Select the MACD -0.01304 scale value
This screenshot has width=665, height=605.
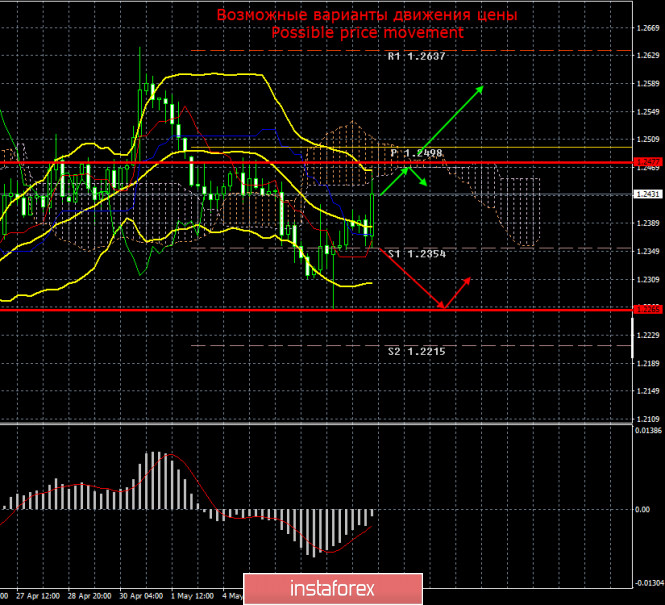click(x=649, y=583)
